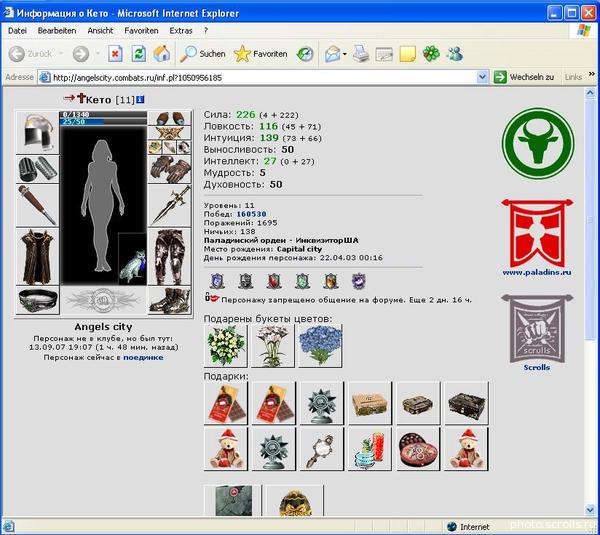This screenshot has height=535, width=600.
Task: Click inside the address URL field
Action: coord(264,77)
